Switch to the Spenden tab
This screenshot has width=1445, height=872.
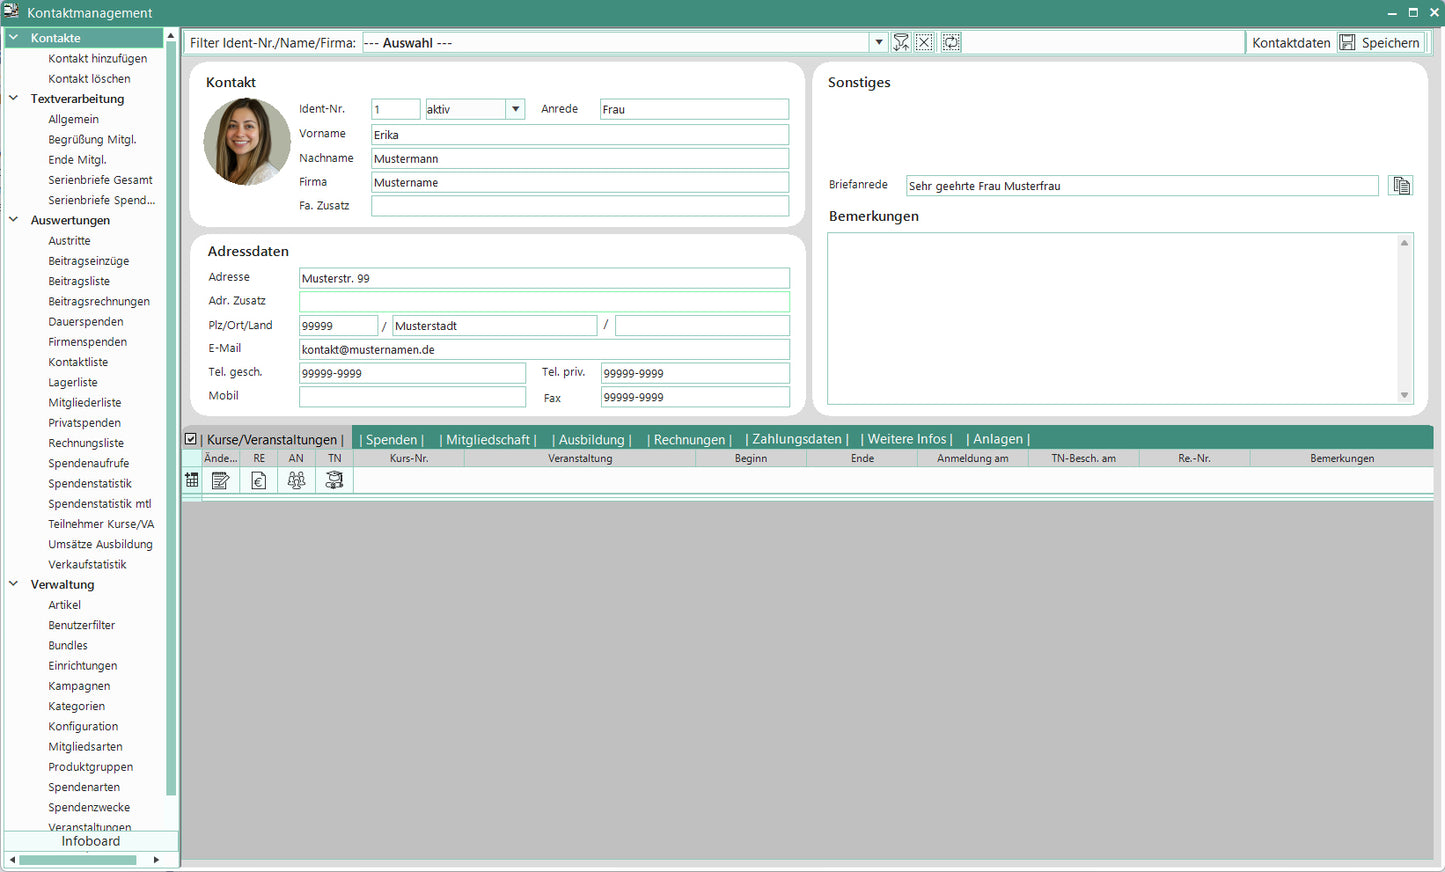pyautogui.click(x=391, y=439)
